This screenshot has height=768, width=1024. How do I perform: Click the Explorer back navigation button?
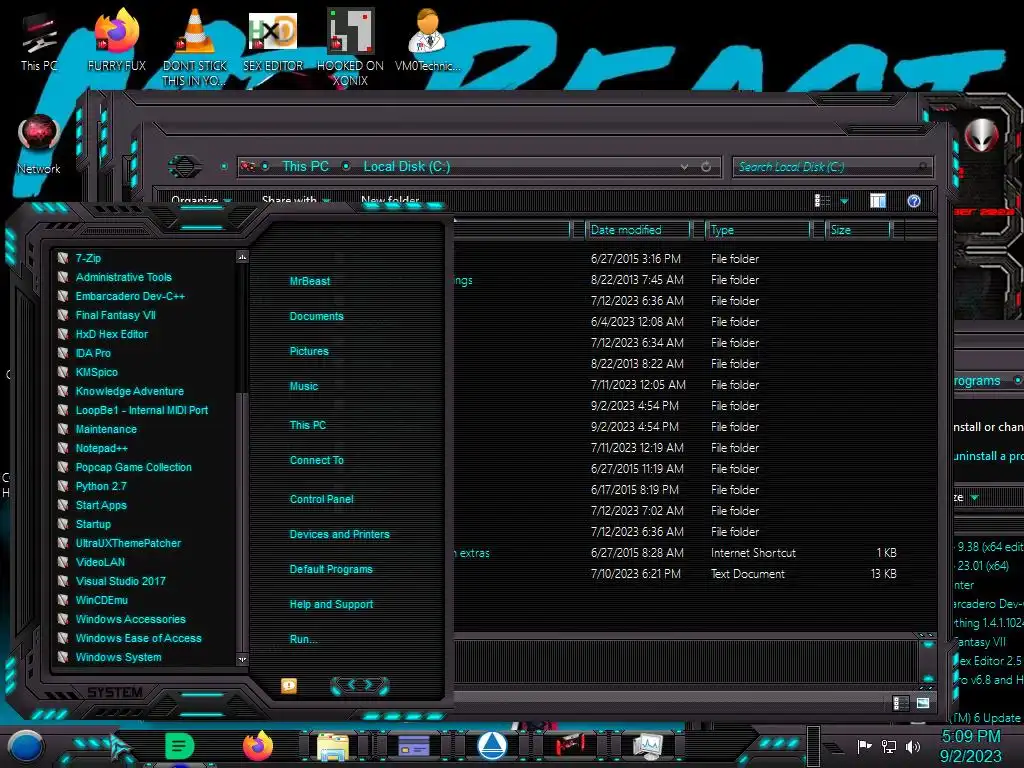click(x=185, y=167)
